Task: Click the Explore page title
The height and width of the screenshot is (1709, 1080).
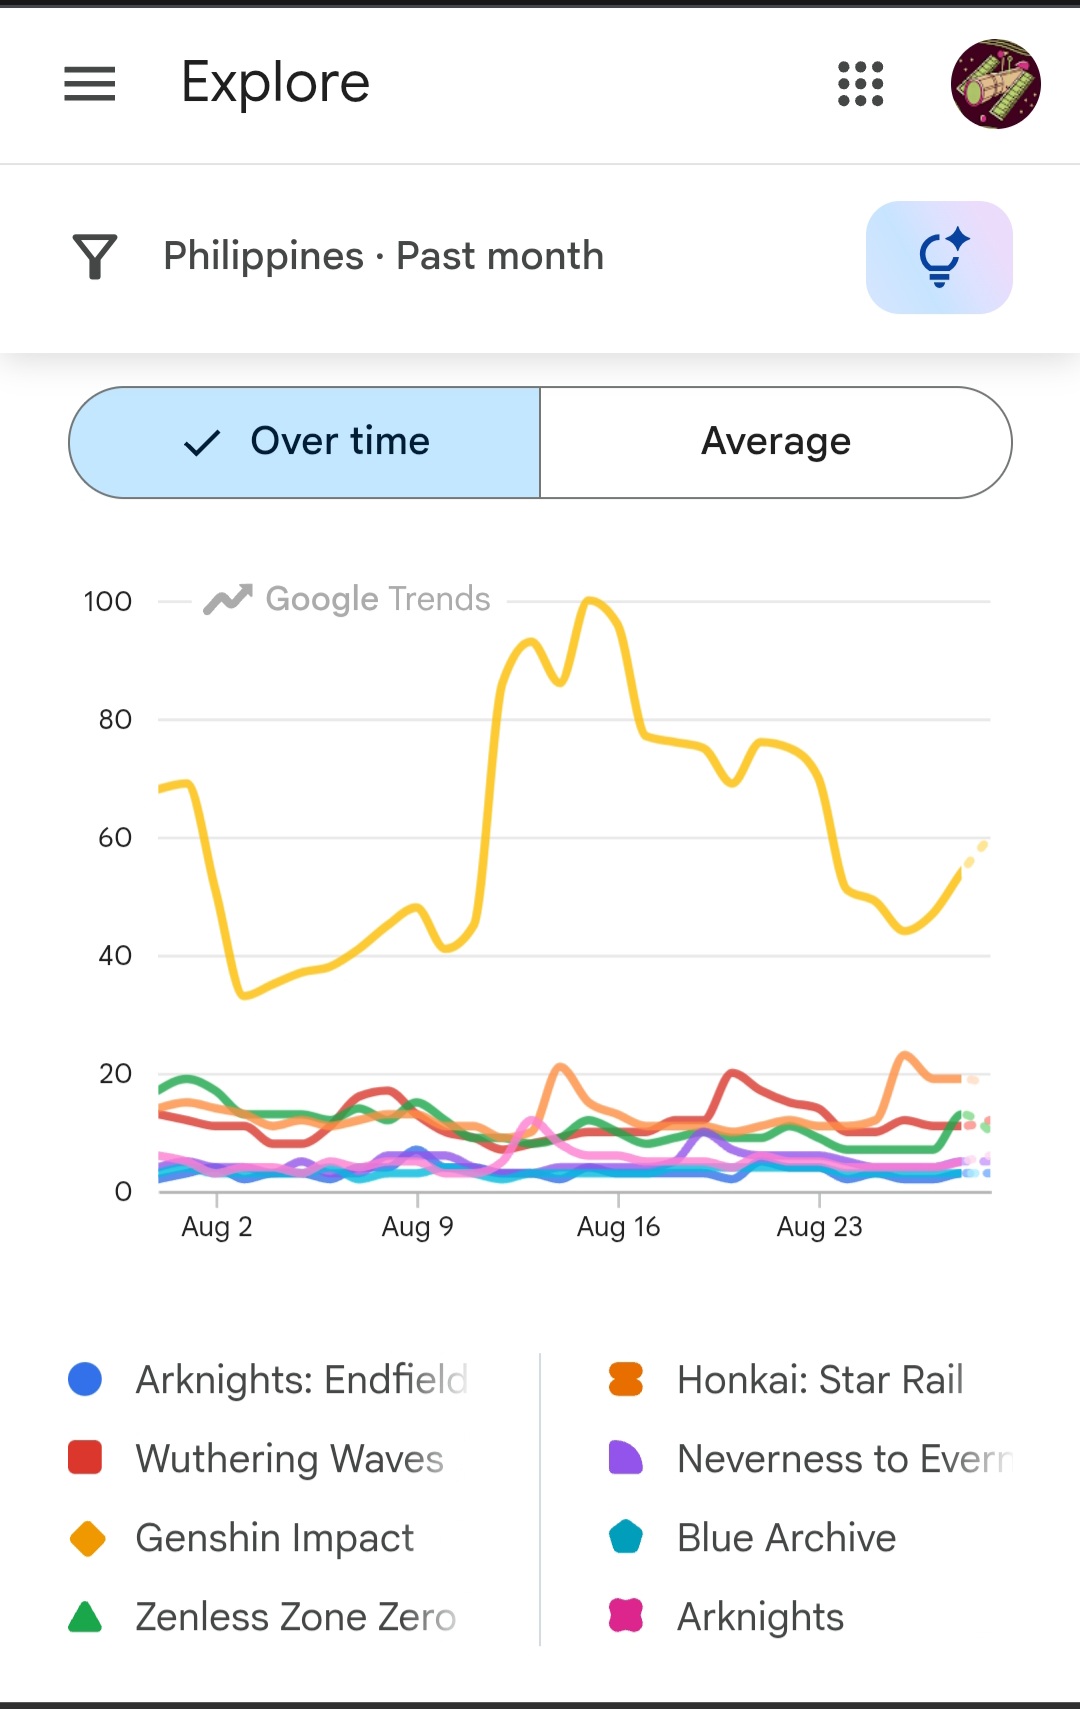Action: [275, 82]
